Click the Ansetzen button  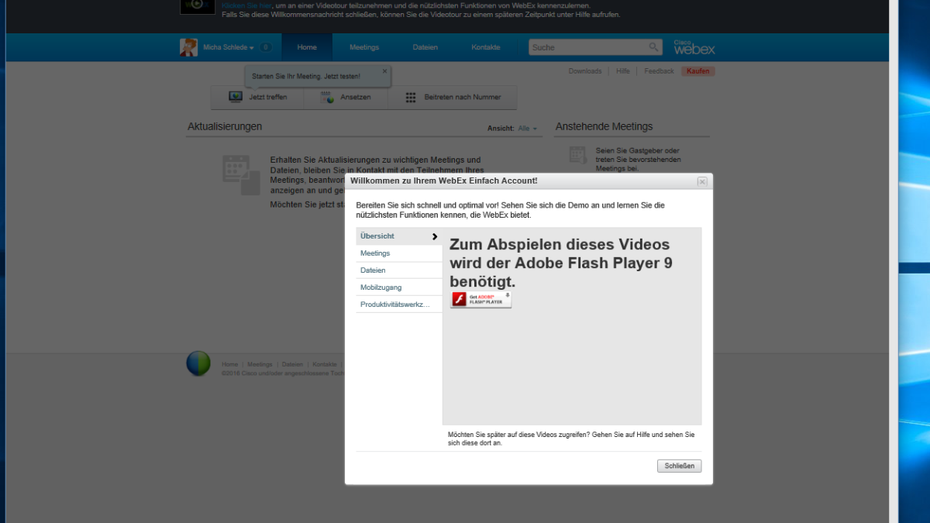(345, 97)
